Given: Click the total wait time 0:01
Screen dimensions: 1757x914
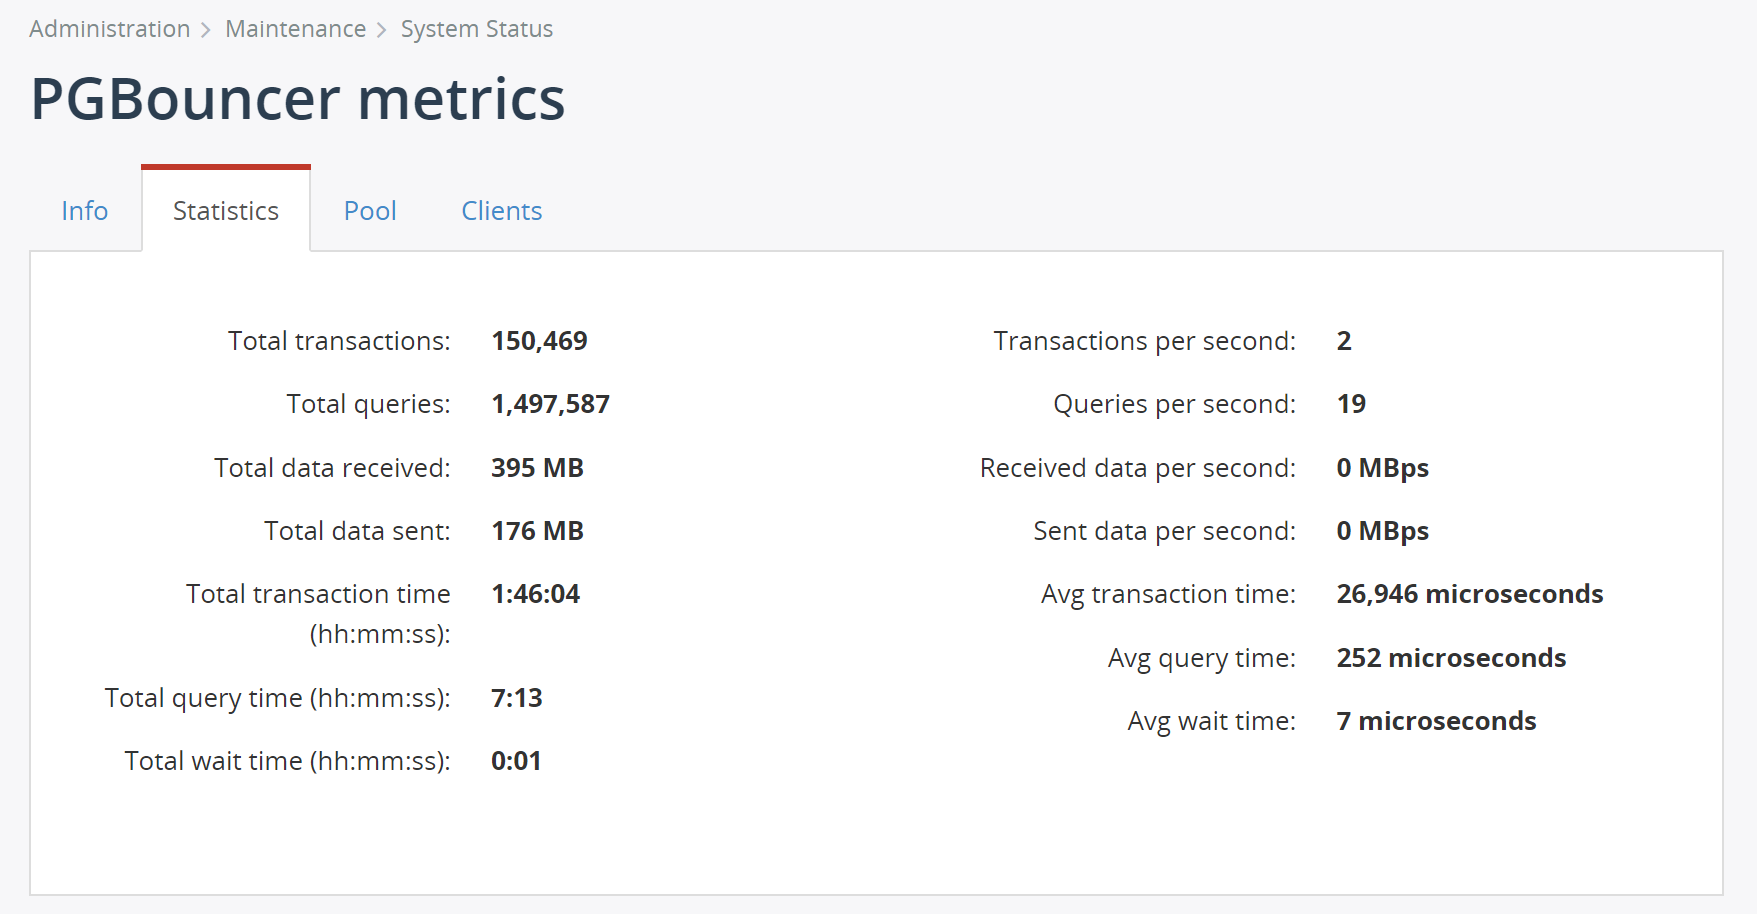Looking at the screenshot, I should tap(517, 761).
